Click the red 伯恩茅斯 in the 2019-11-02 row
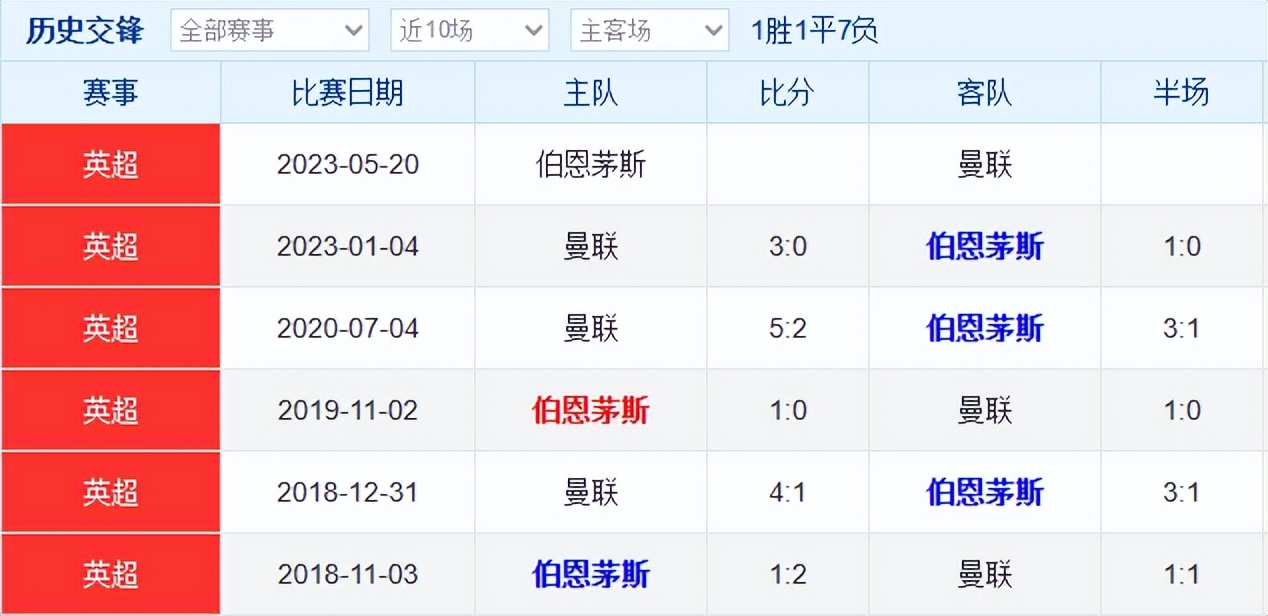This screenshot has width=1268, height=616. (590, 410)
